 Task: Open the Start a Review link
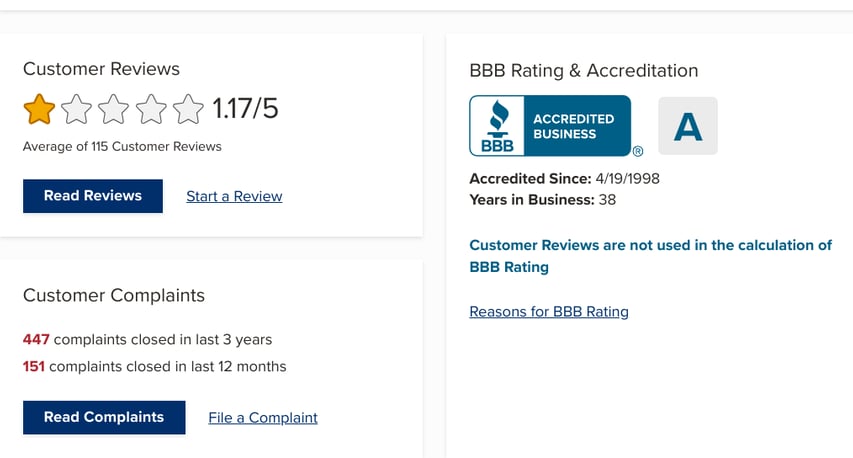click(234, 197)
